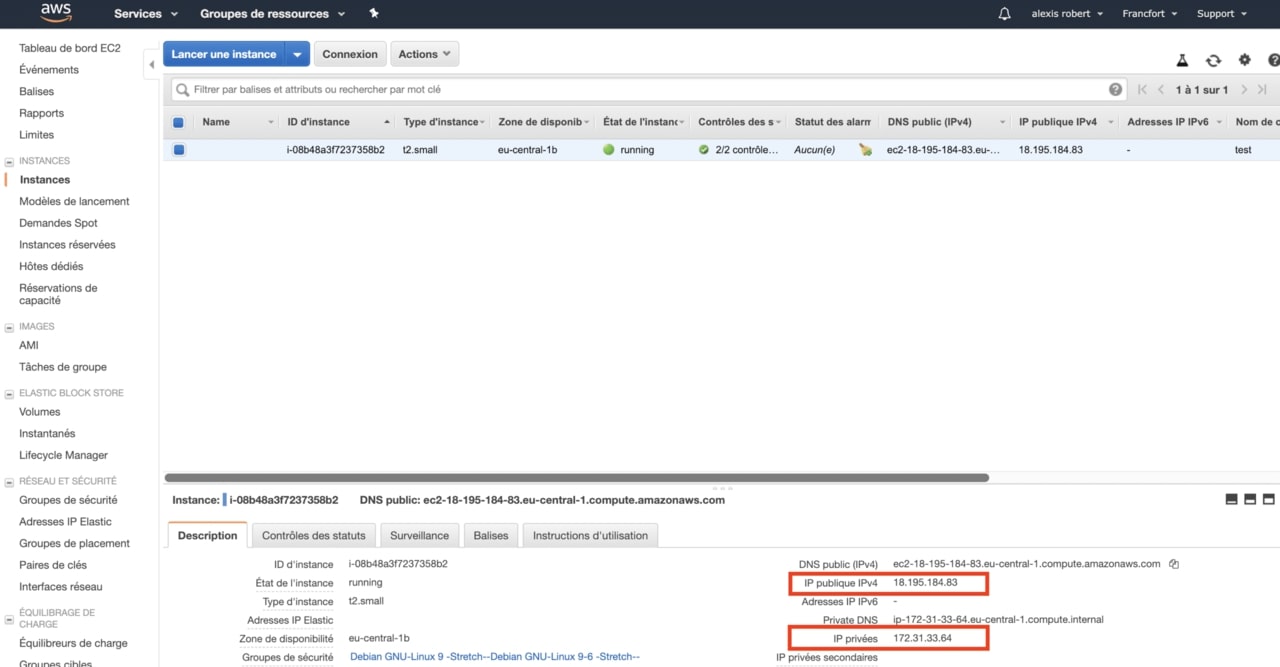Collapse the ELASTIC BLOCK STORE section

(x=9, y=393)
